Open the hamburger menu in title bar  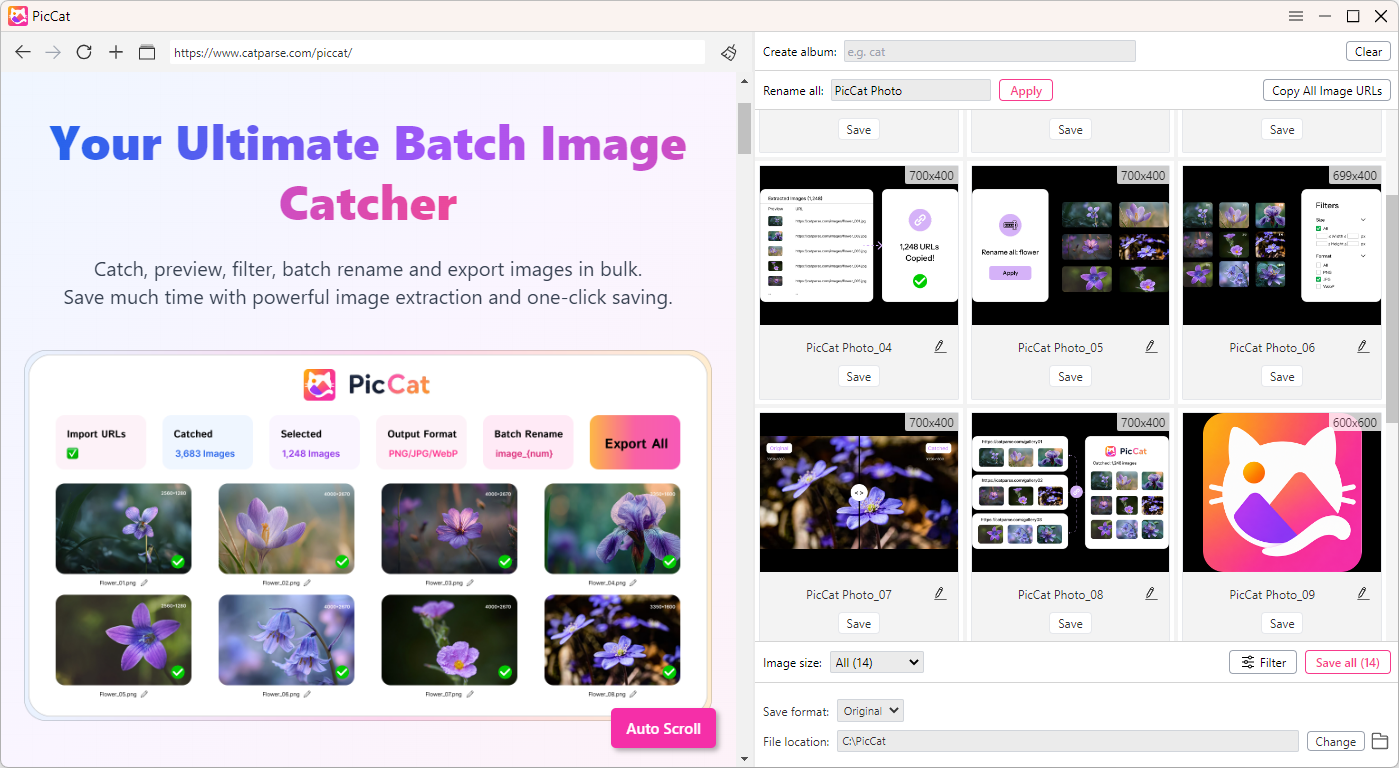click(1296, 16)
